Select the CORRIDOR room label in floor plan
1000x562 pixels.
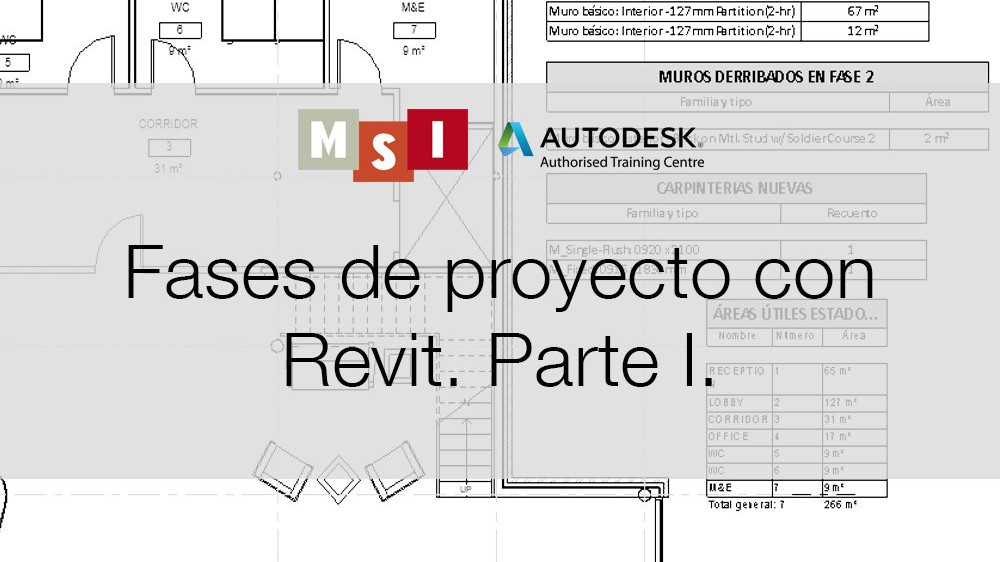[x=168, y=124]
